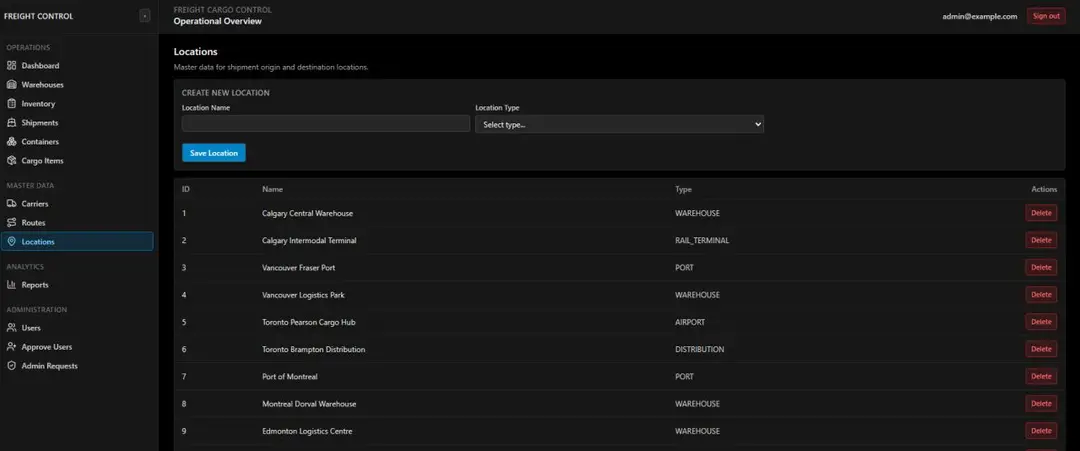
Task: Open the Reports analytics page
Action: 77,285
